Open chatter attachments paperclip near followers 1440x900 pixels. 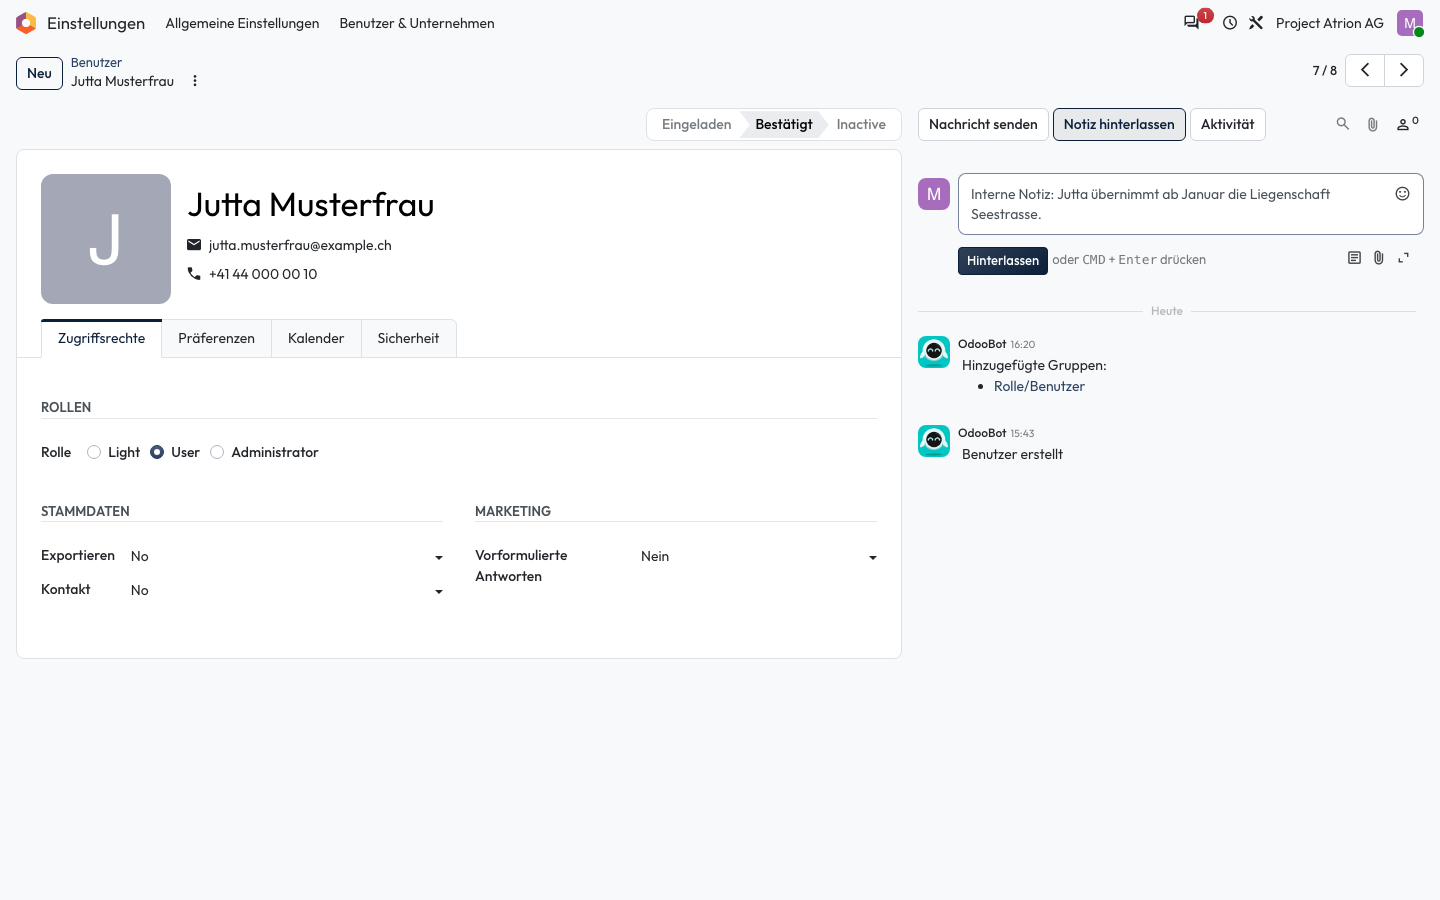1373,124
